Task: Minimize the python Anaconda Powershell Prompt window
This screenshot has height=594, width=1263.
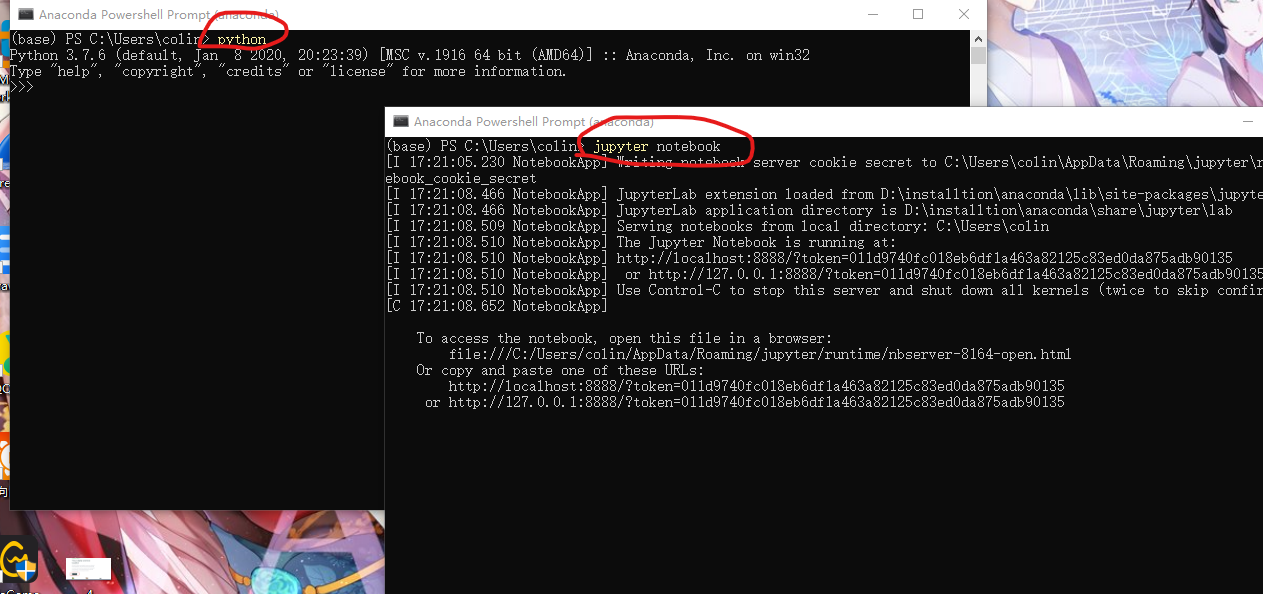Action: click(872, 15)
